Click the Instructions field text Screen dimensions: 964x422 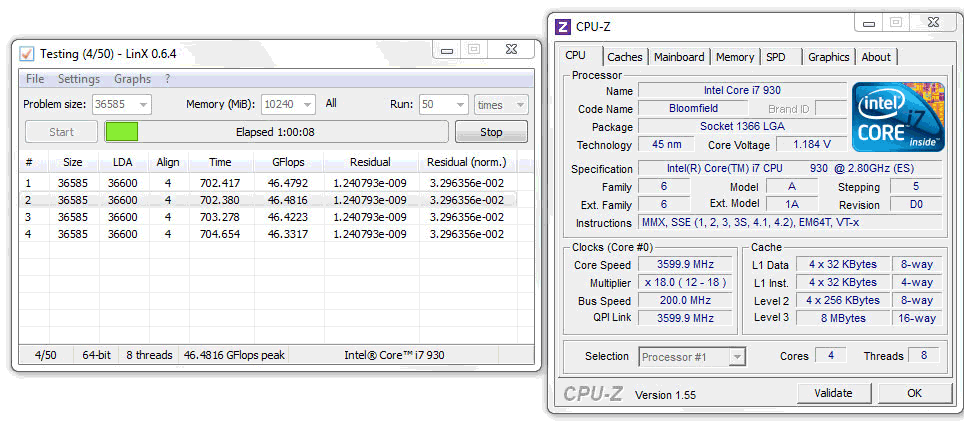pyautogui.click(x=789, y=223)
